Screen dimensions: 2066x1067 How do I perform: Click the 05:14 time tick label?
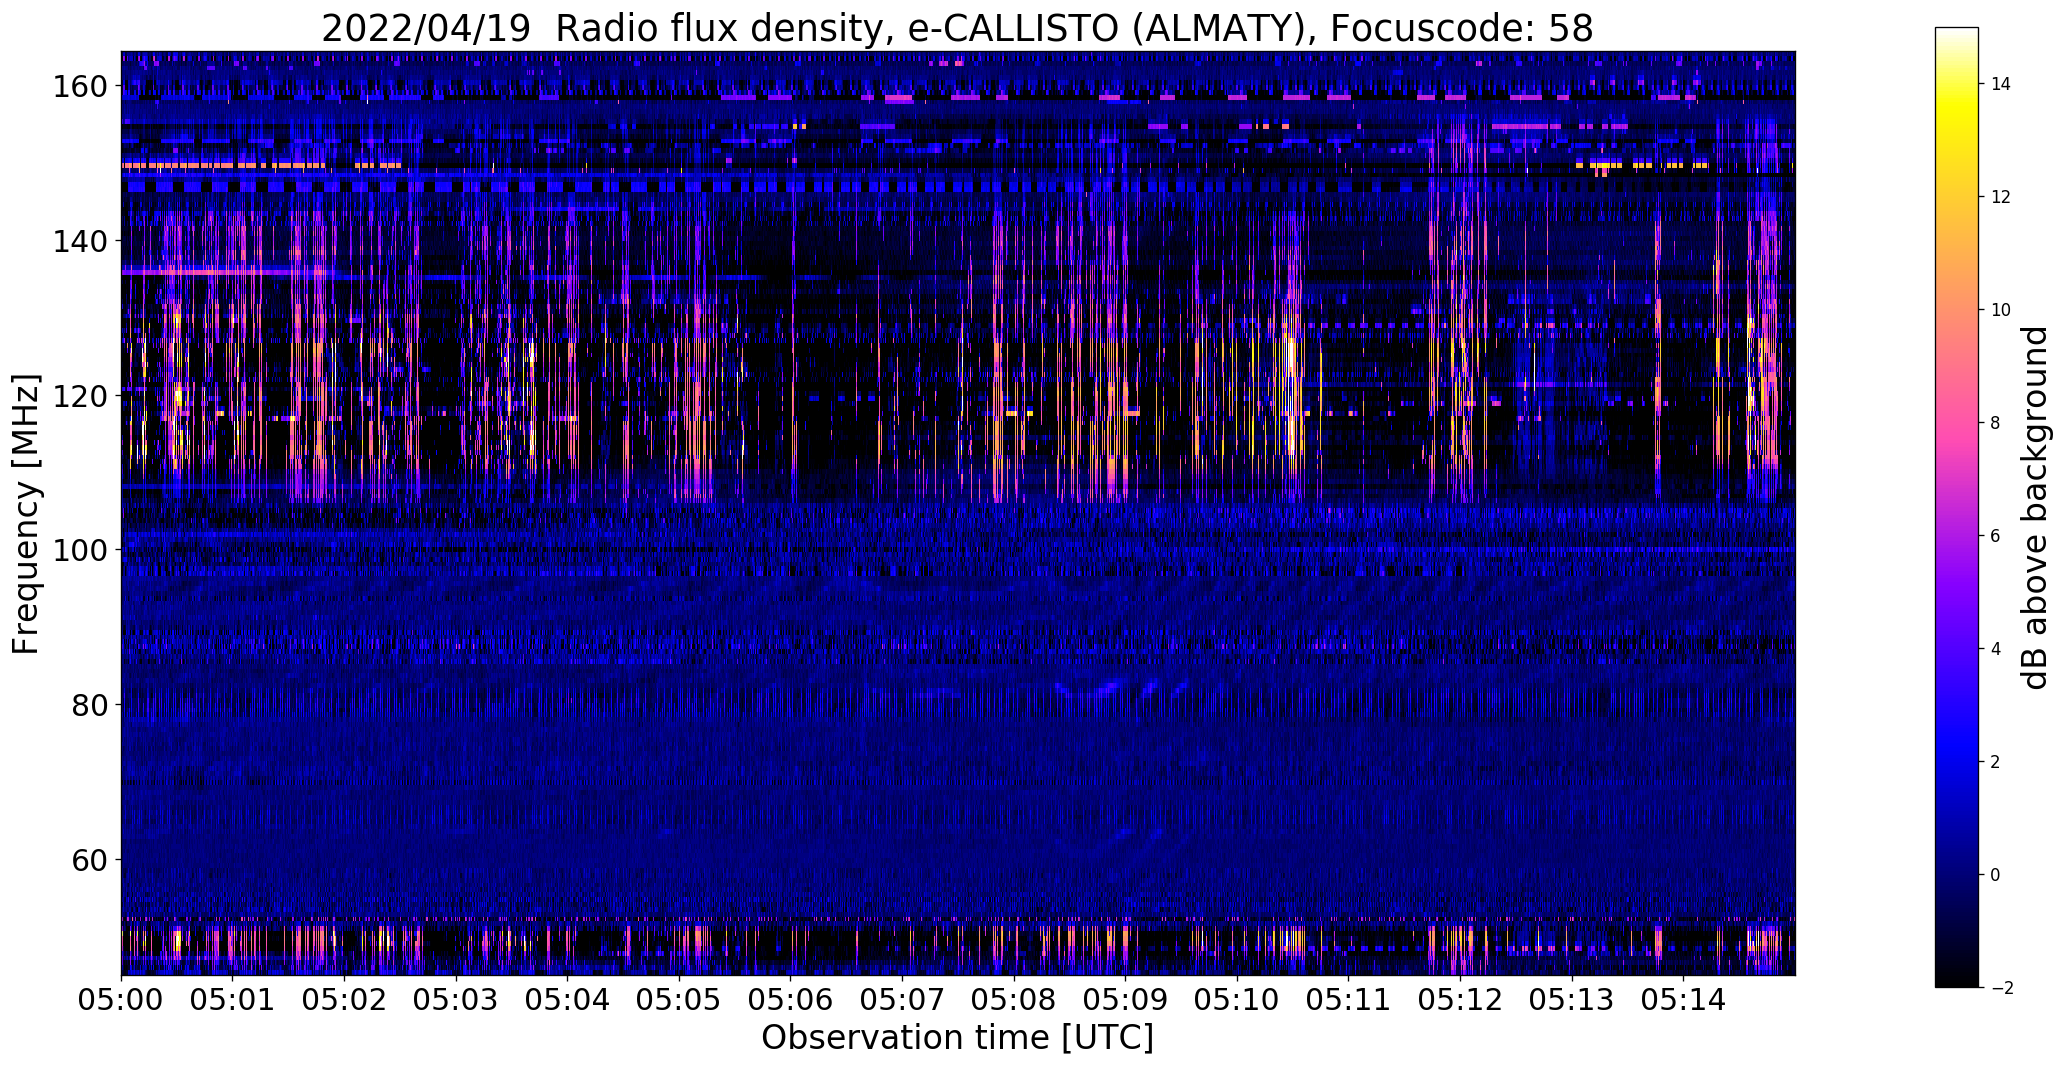point(1683,1001)
